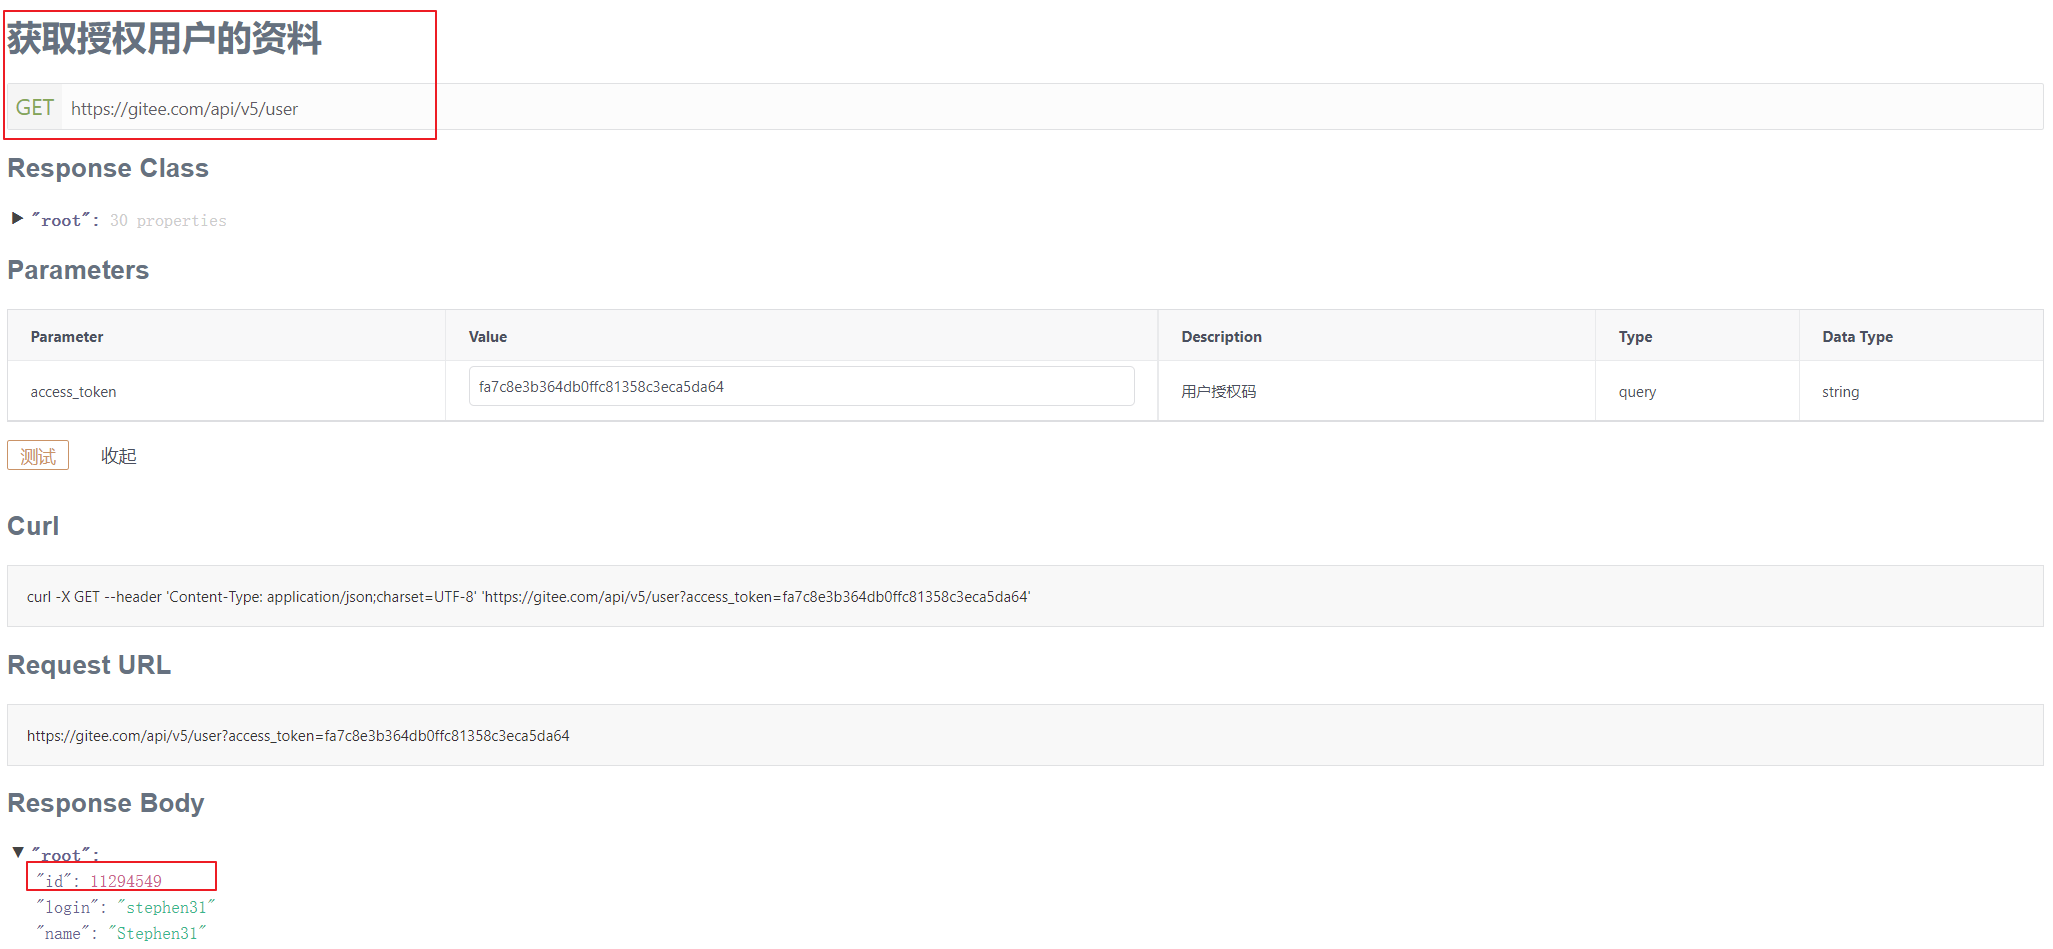Click the 30 properties summary text

coord(168,220)
